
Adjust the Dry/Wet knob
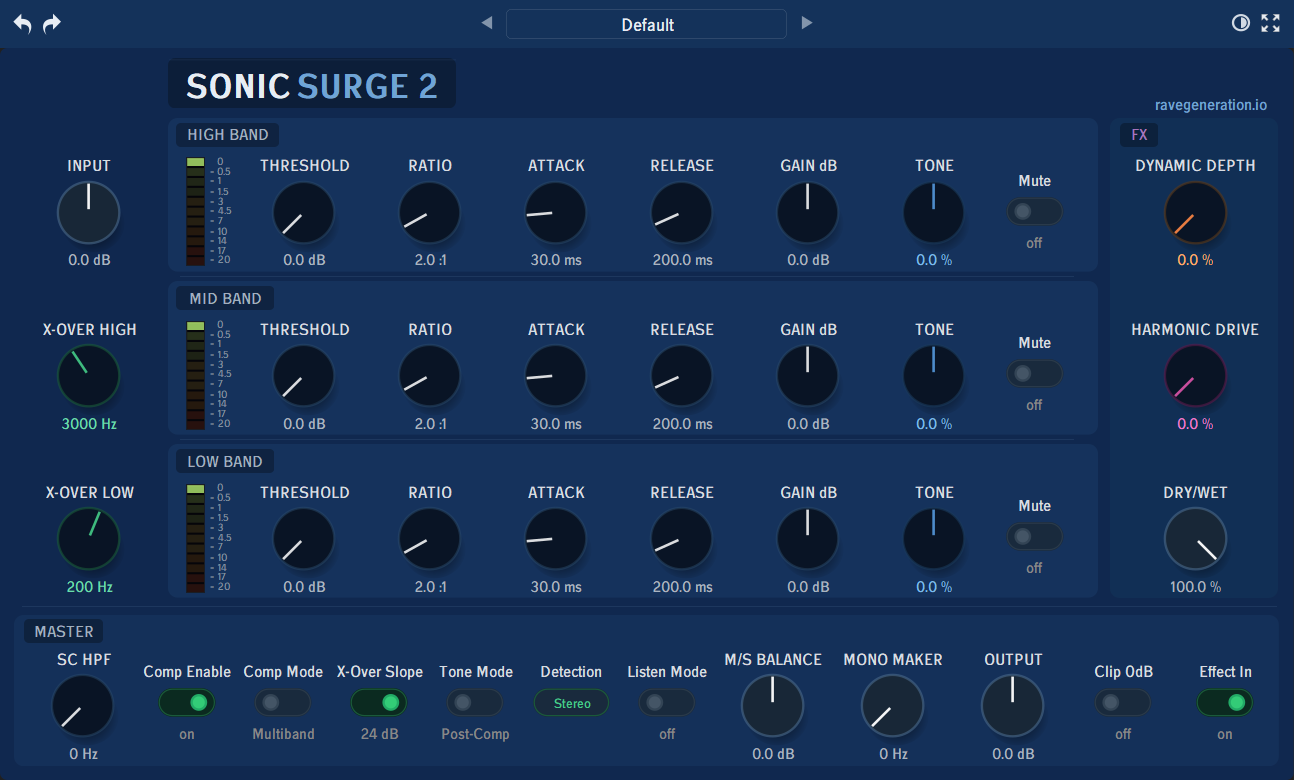click(x=1195, y=538)
